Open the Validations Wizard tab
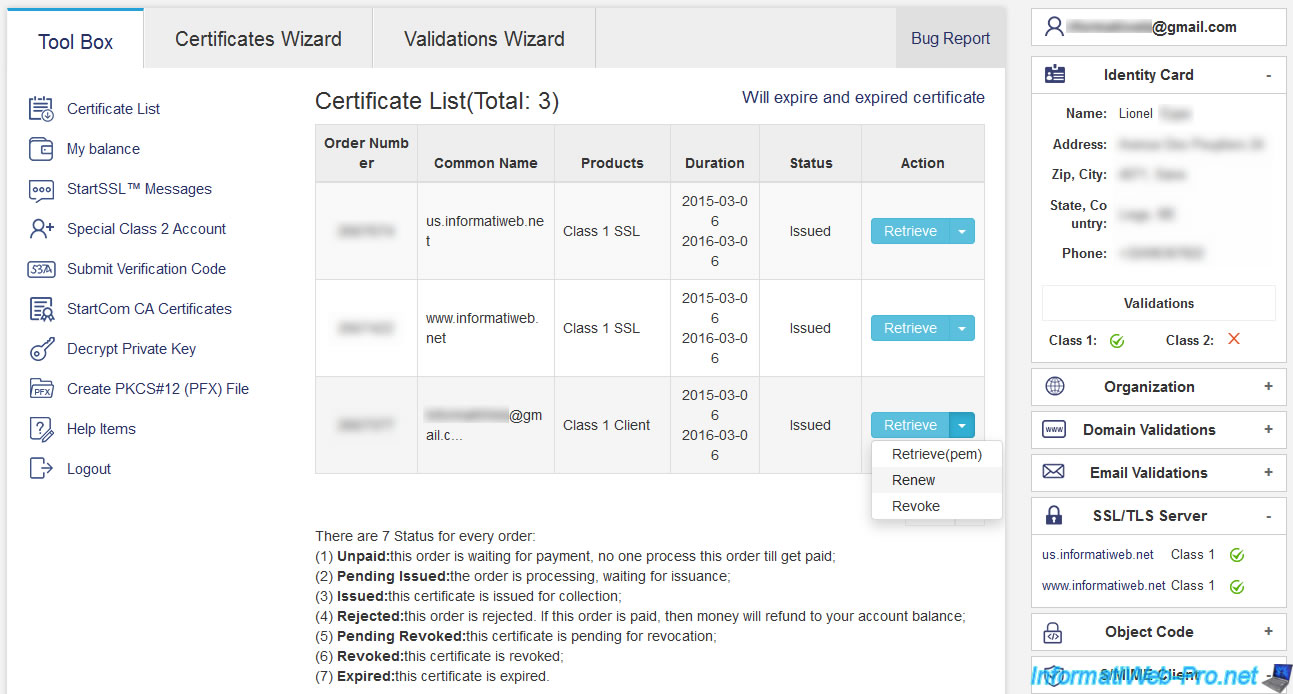Screen dimensions: 1293x694 484,39
